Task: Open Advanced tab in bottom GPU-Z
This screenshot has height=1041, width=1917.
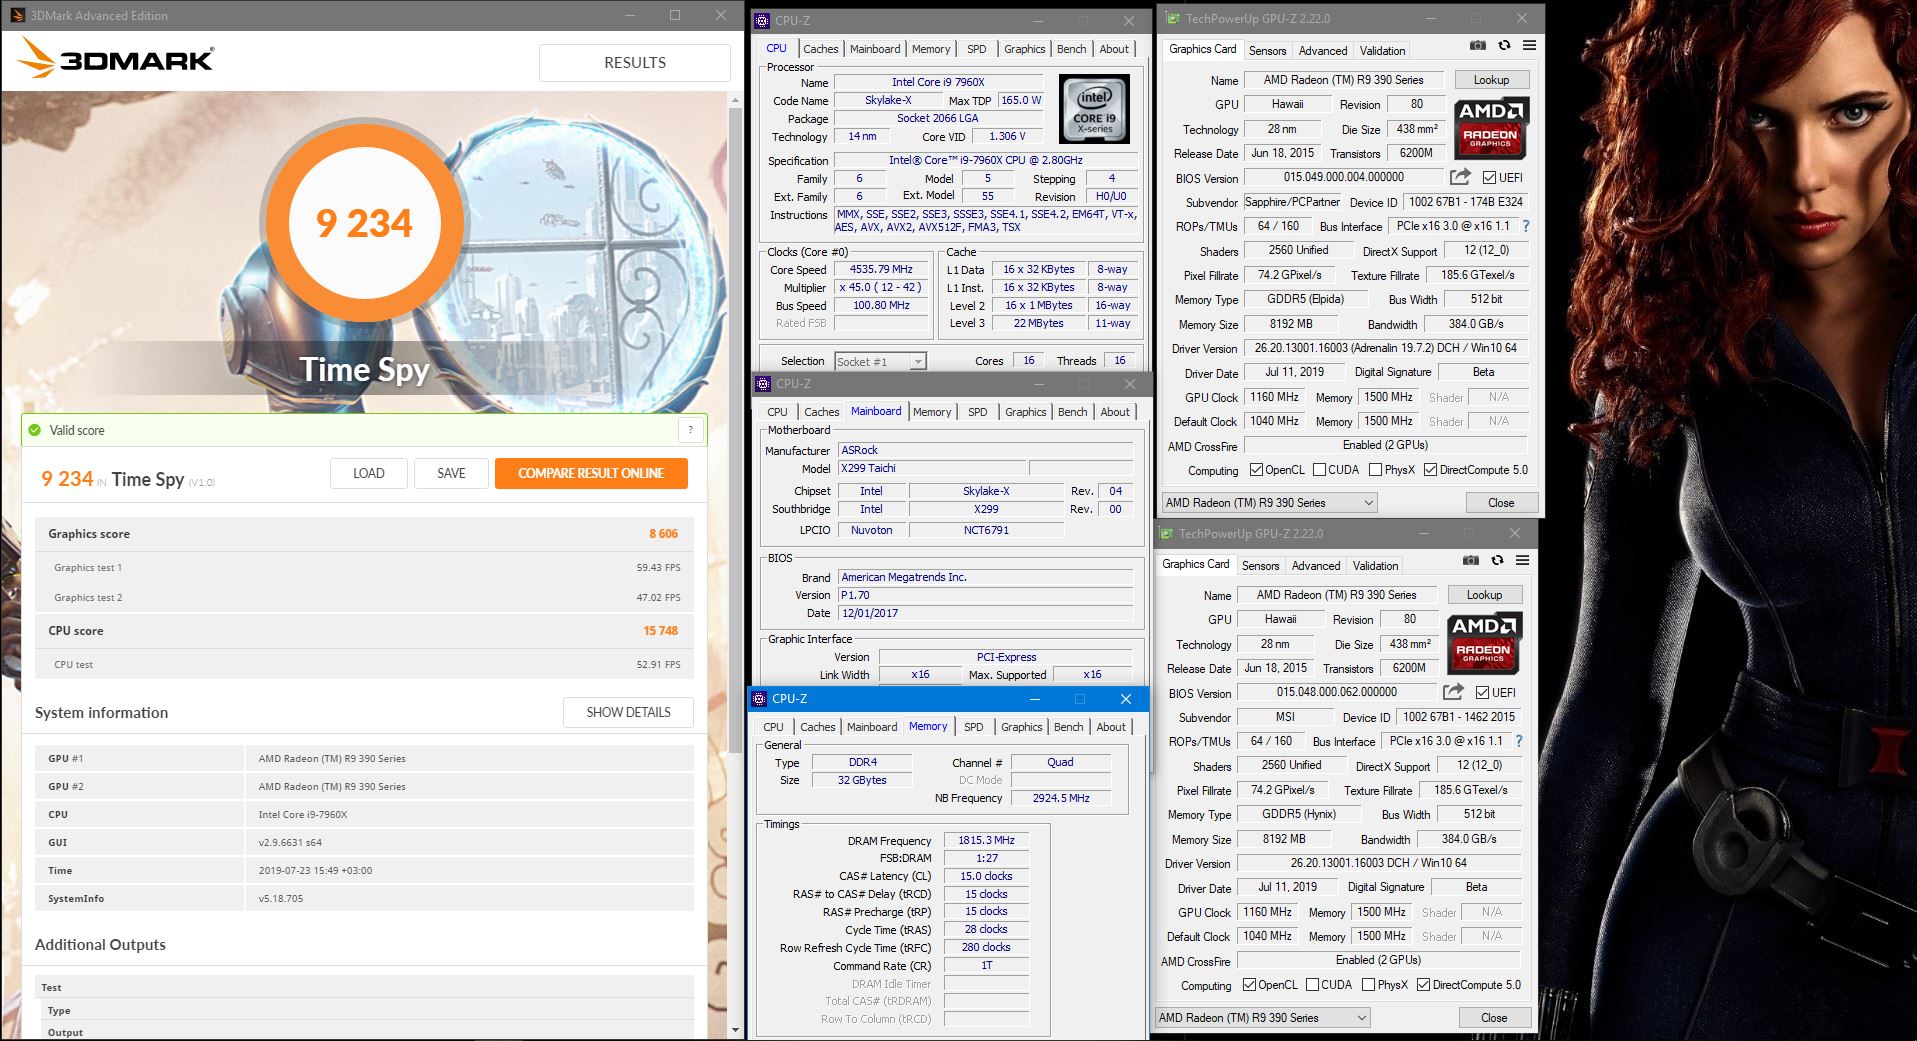Action: click(x=1316, y=566)
